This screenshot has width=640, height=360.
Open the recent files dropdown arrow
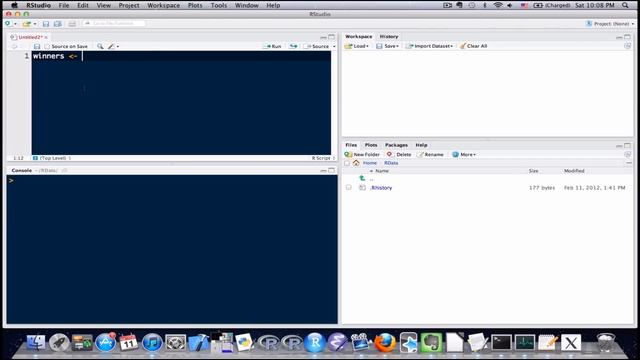click(x=34, y=24)
